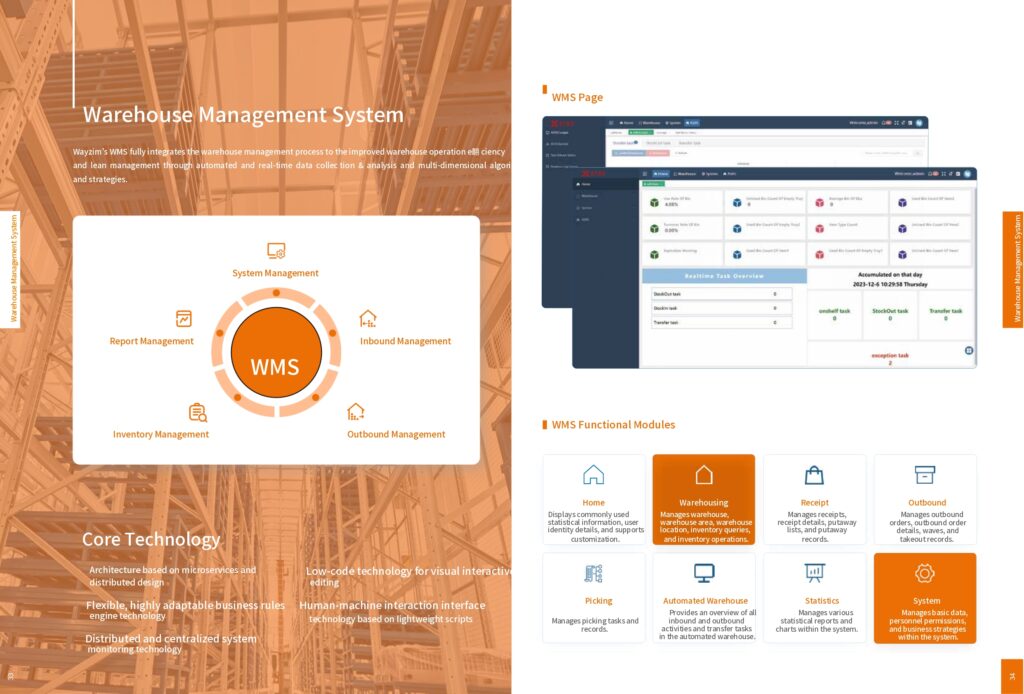This screenshot has width=1024, height=694.
Task: Select Home in front WMS window top navigation
Action: [662, 174]
